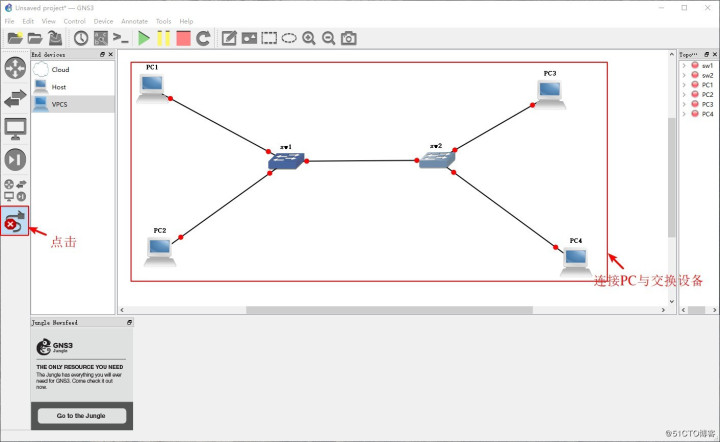Click the New blank project icon
This screenshot has height=442, width=720.
click(15, 38)
